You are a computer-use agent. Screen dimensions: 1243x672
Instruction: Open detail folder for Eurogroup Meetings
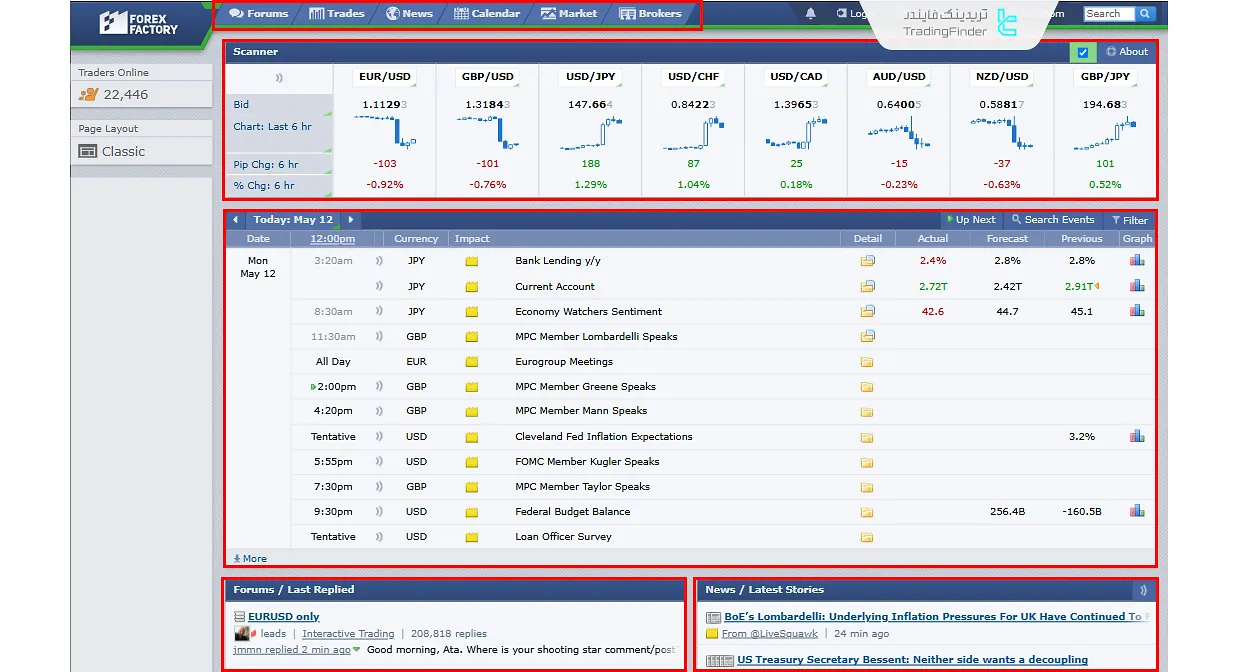click(867, 362)
